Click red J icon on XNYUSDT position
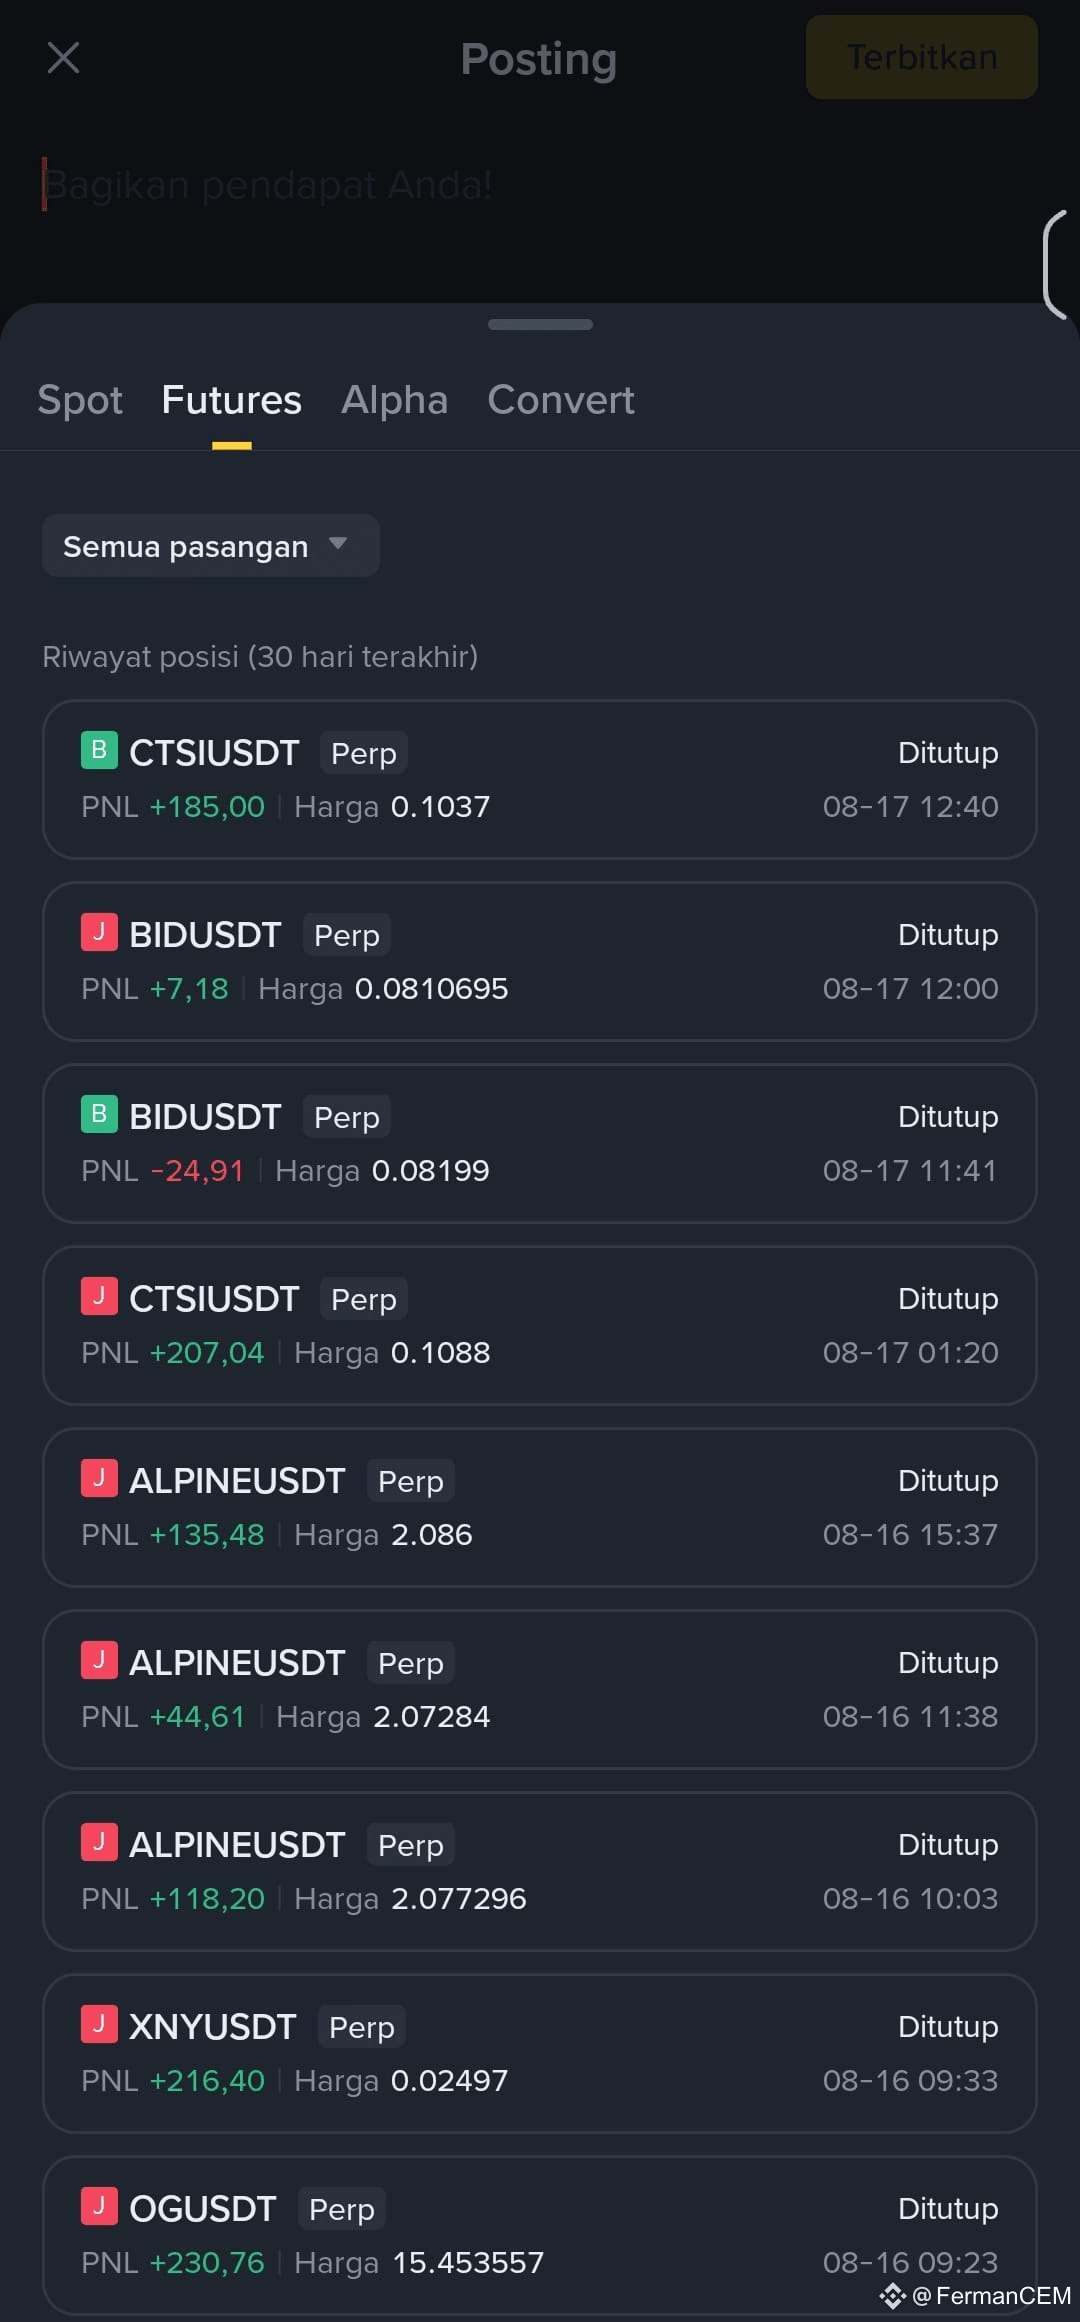The height and width of the screenshot is (2322, 1080). 99,2024
